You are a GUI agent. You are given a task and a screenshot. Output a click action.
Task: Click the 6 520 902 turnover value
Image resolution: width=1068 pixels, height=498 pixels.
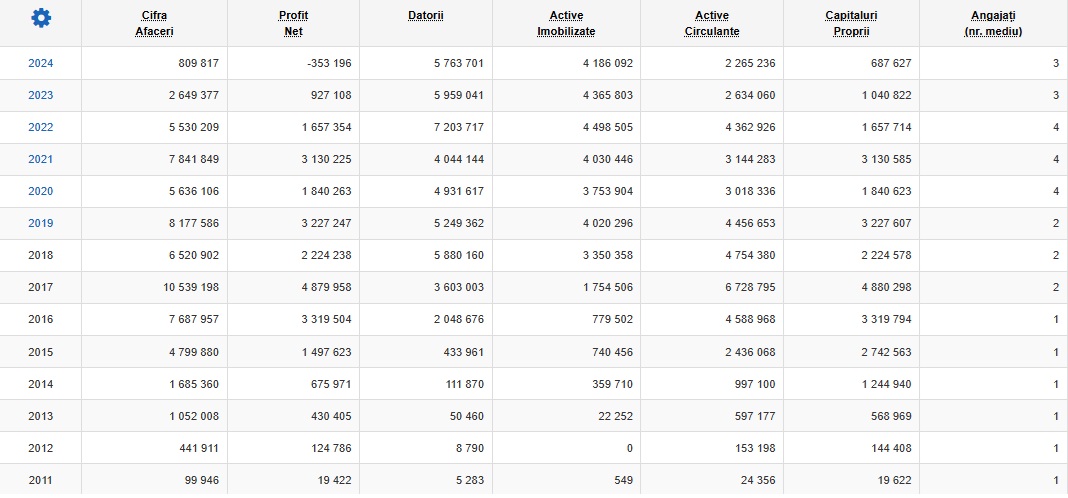coord(193,255)
